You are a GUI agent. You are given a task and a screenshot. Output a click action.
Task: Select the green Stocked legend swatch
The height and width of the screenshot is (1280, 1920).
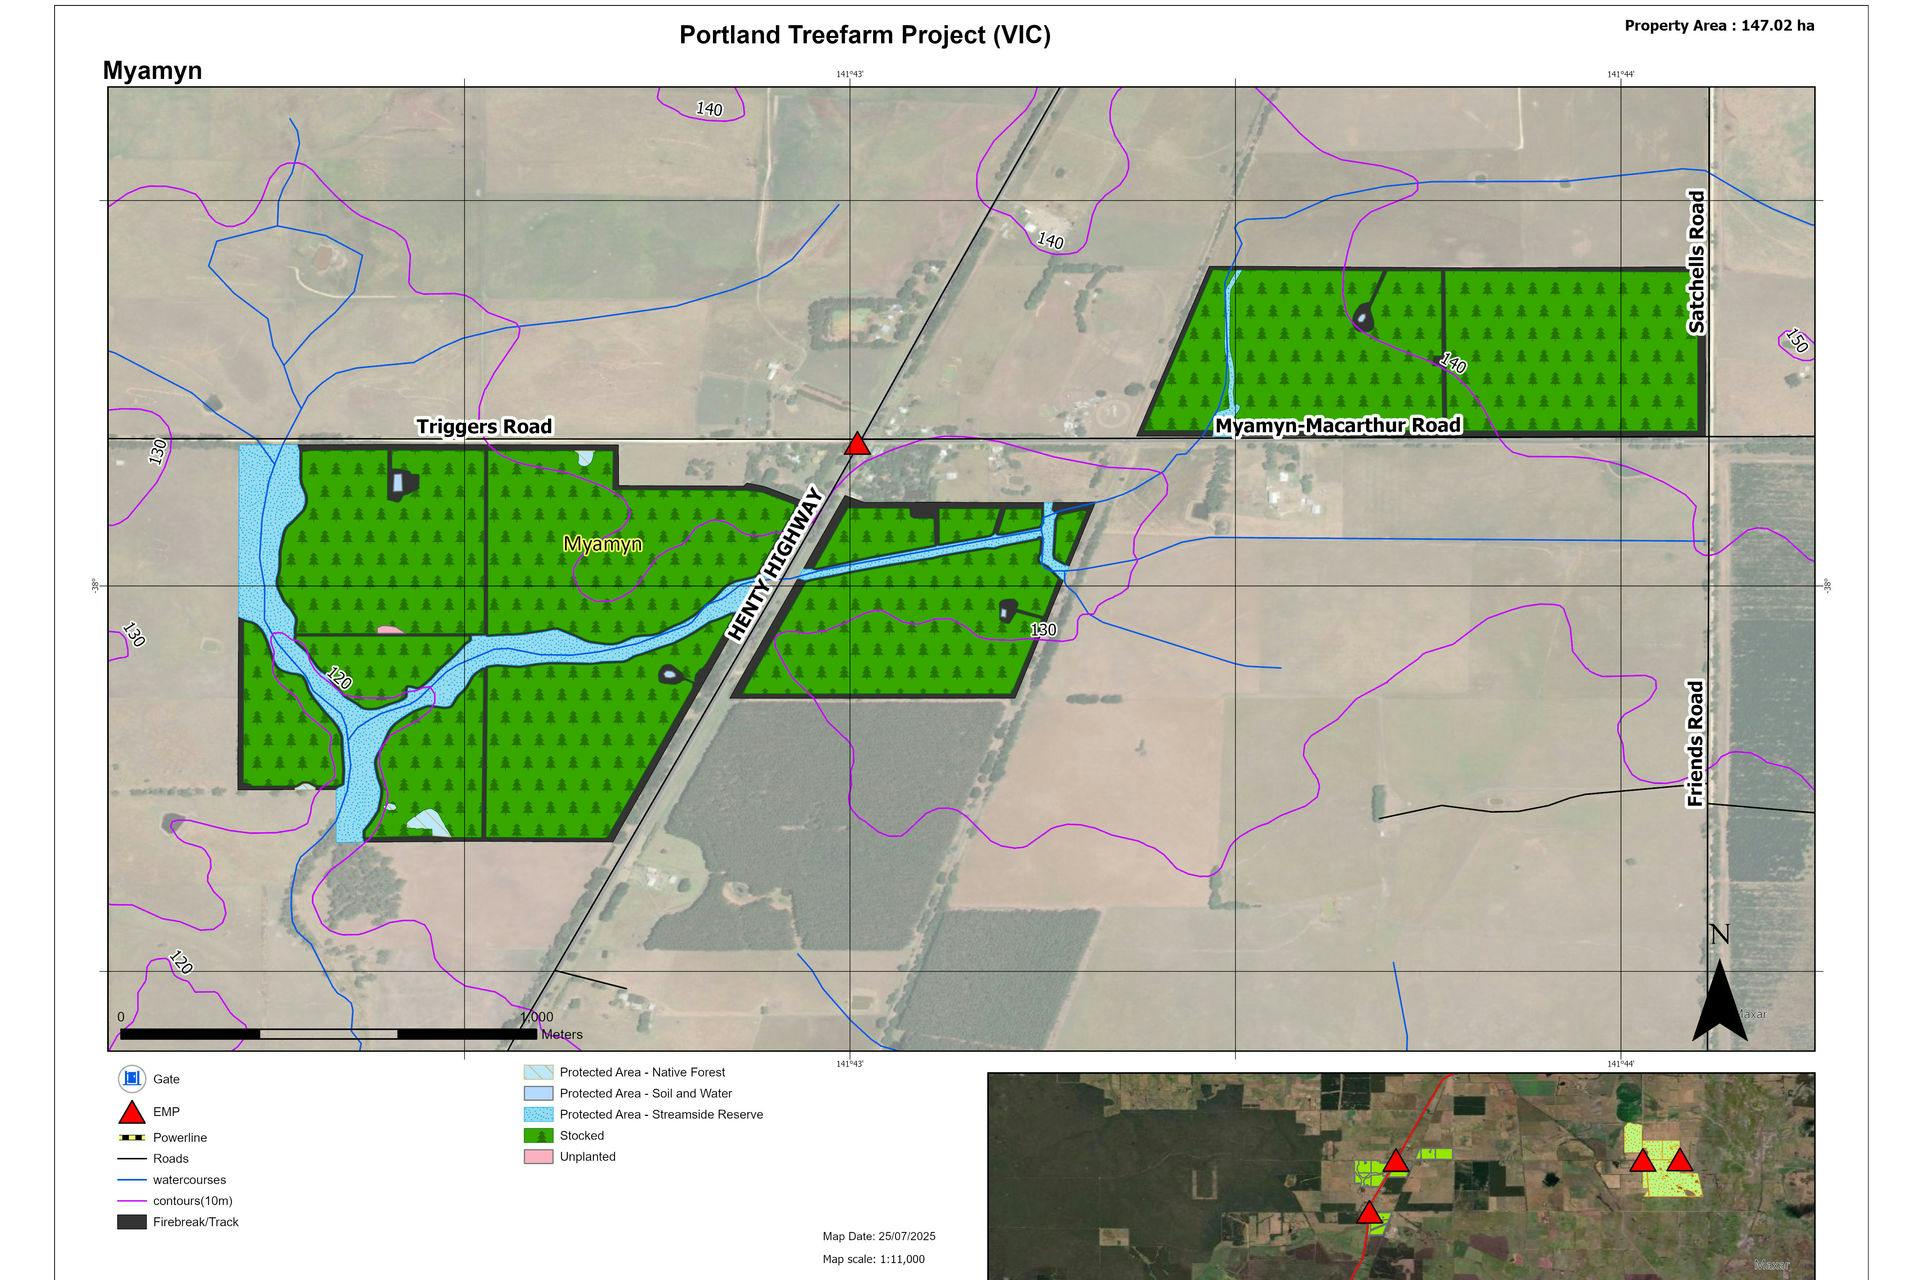pyautogui.click(x=538, y=1136)
